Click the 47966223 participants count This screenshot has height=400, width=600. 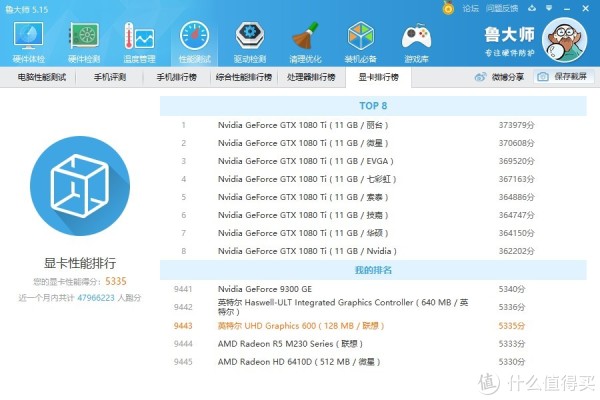[96, 298]
